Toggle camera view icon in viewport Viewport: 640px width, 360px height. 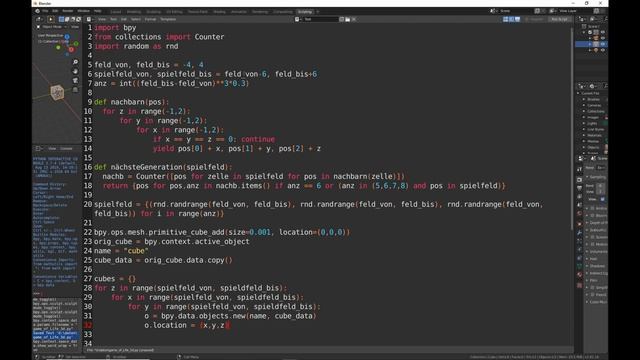pyautogui.click(x=76, y=80)
